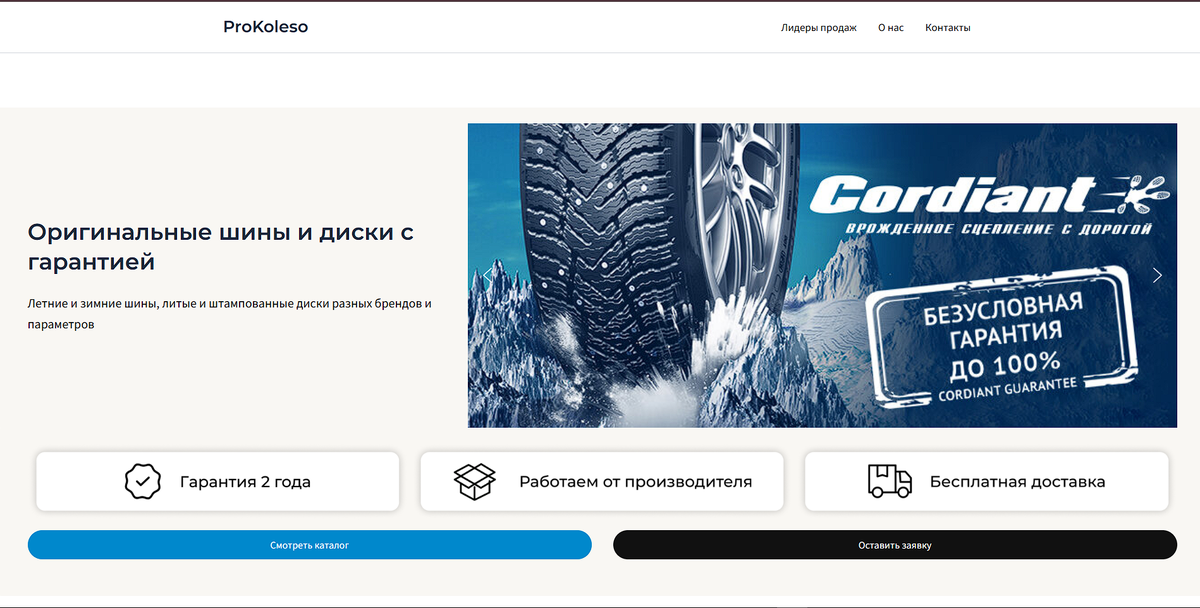Click the Оригинальные шины и диски heading
The height and width of the screenshot is (608, 1200).
(x=221, y=247)
